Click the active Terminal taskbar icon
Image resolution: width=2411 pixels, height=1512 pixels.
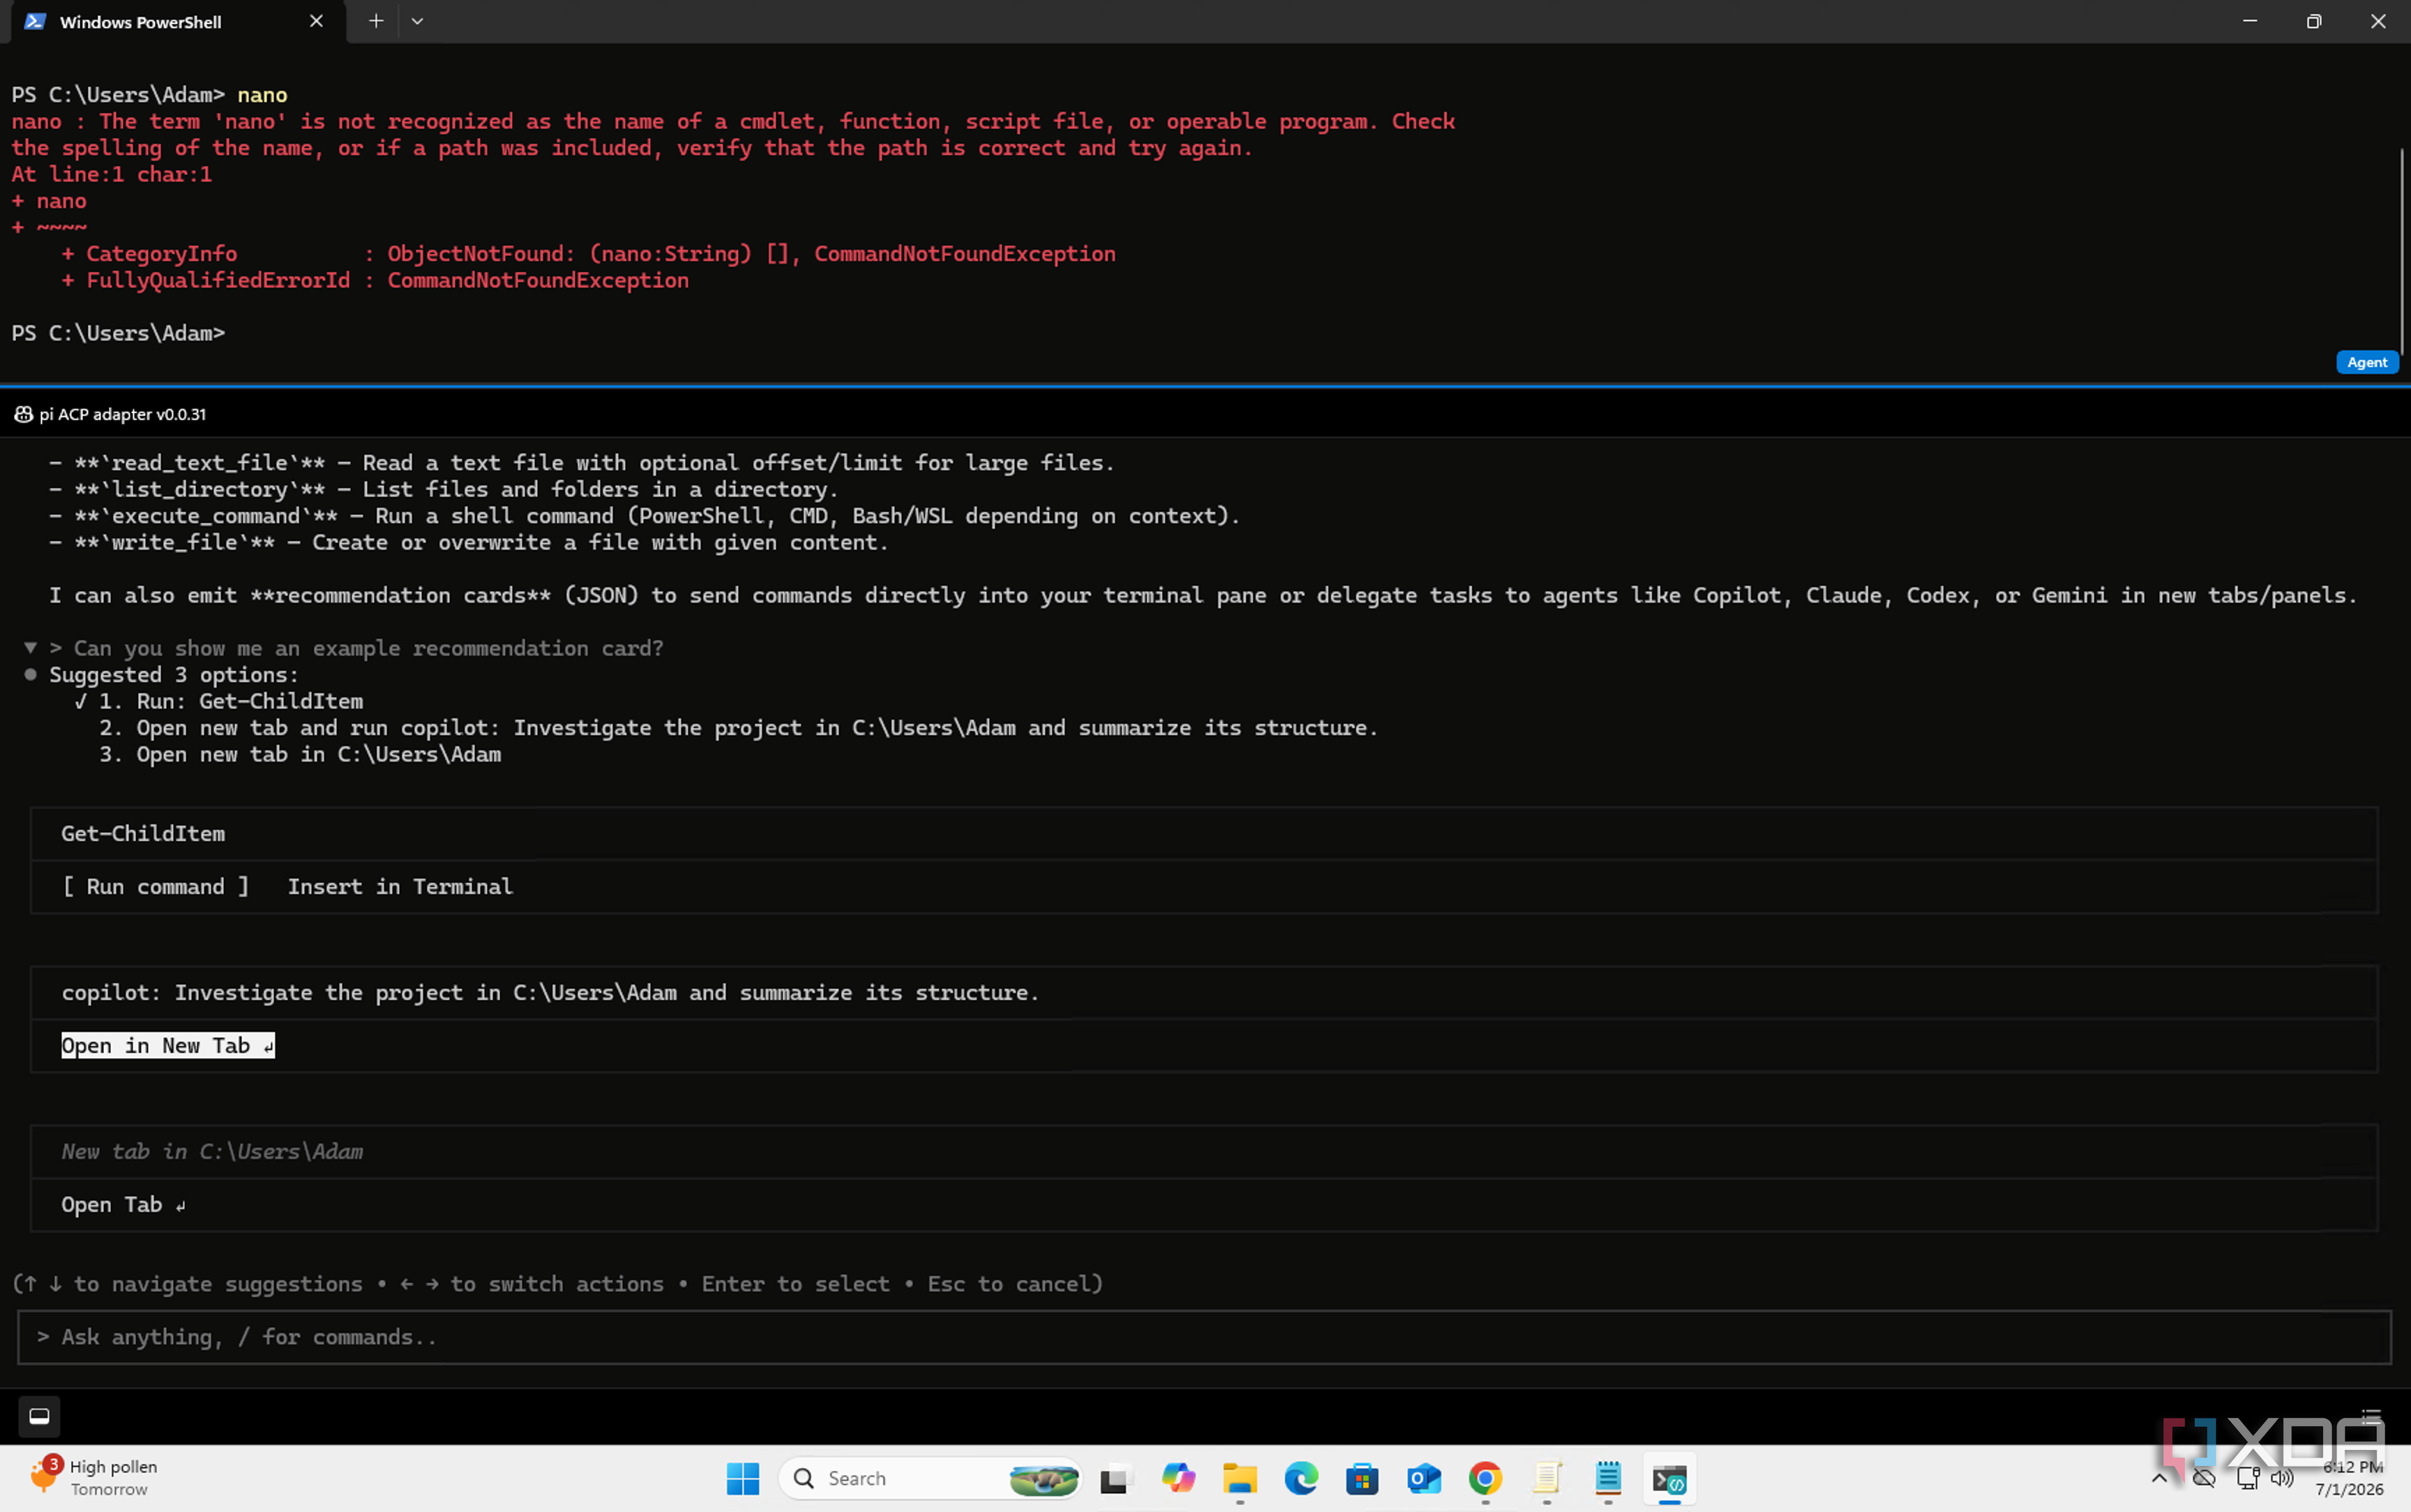(1669, 1479)
